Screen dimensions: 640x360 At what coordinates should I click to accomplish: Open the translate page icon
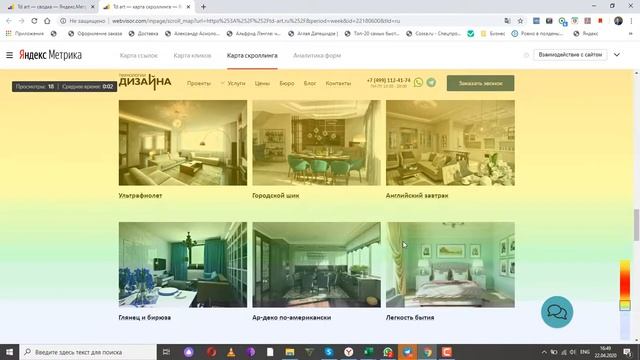(x=507, y=21)
